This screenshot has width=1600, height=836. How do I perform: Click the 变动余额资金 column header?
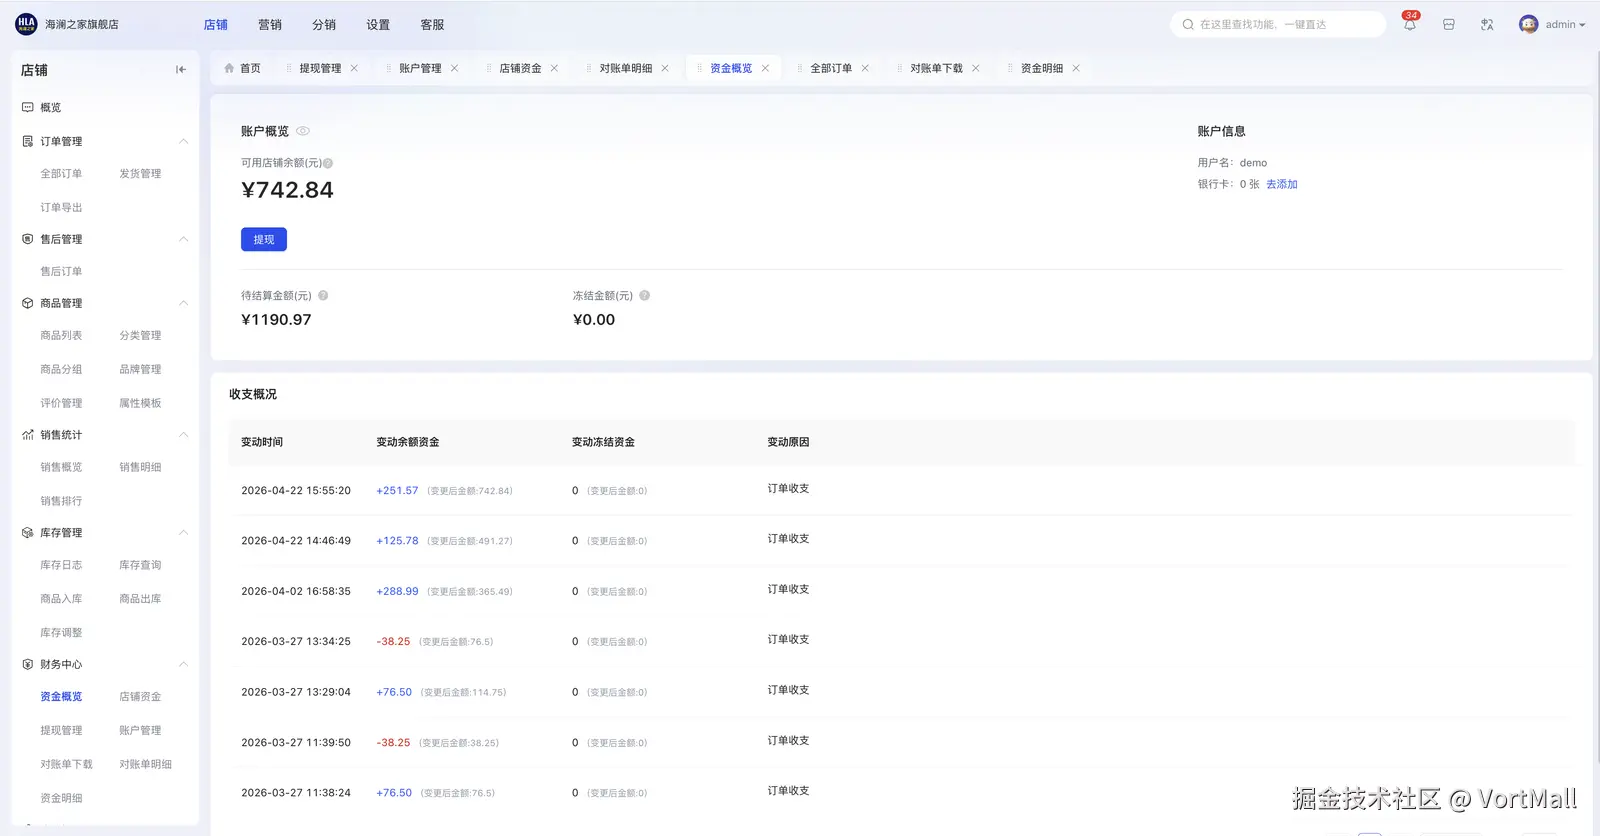408,442
